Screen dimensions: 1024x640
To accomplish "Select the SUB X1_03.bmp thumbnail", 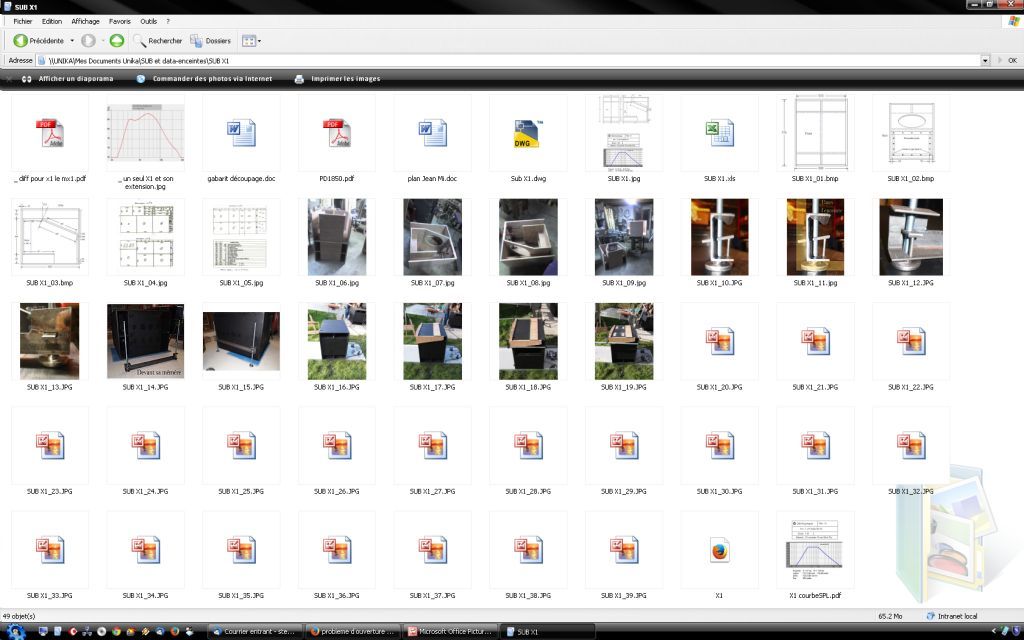I will [x=50, y=237].
